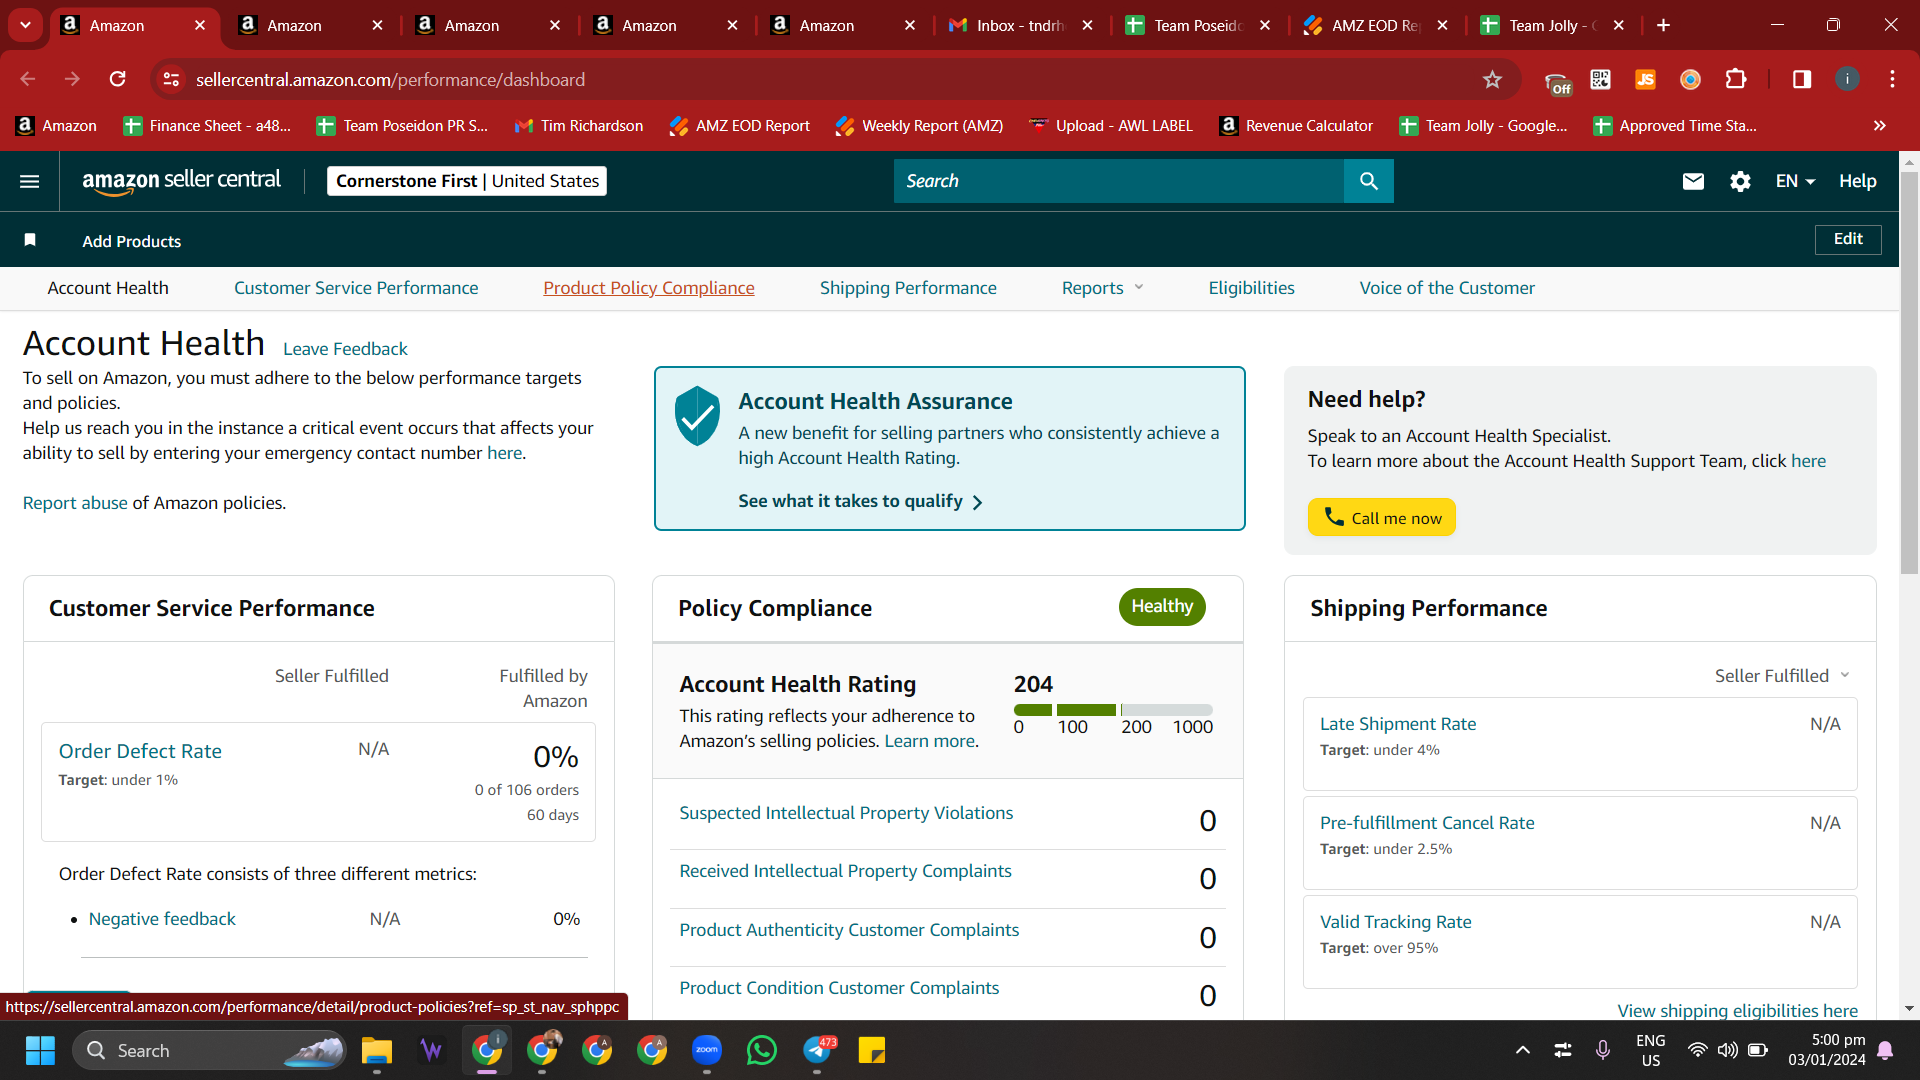Open Suspected Intellectual Property Violations
The width and height of the screenshot is (1920, 1080).
pyautogui.click(x=846, y=813)
